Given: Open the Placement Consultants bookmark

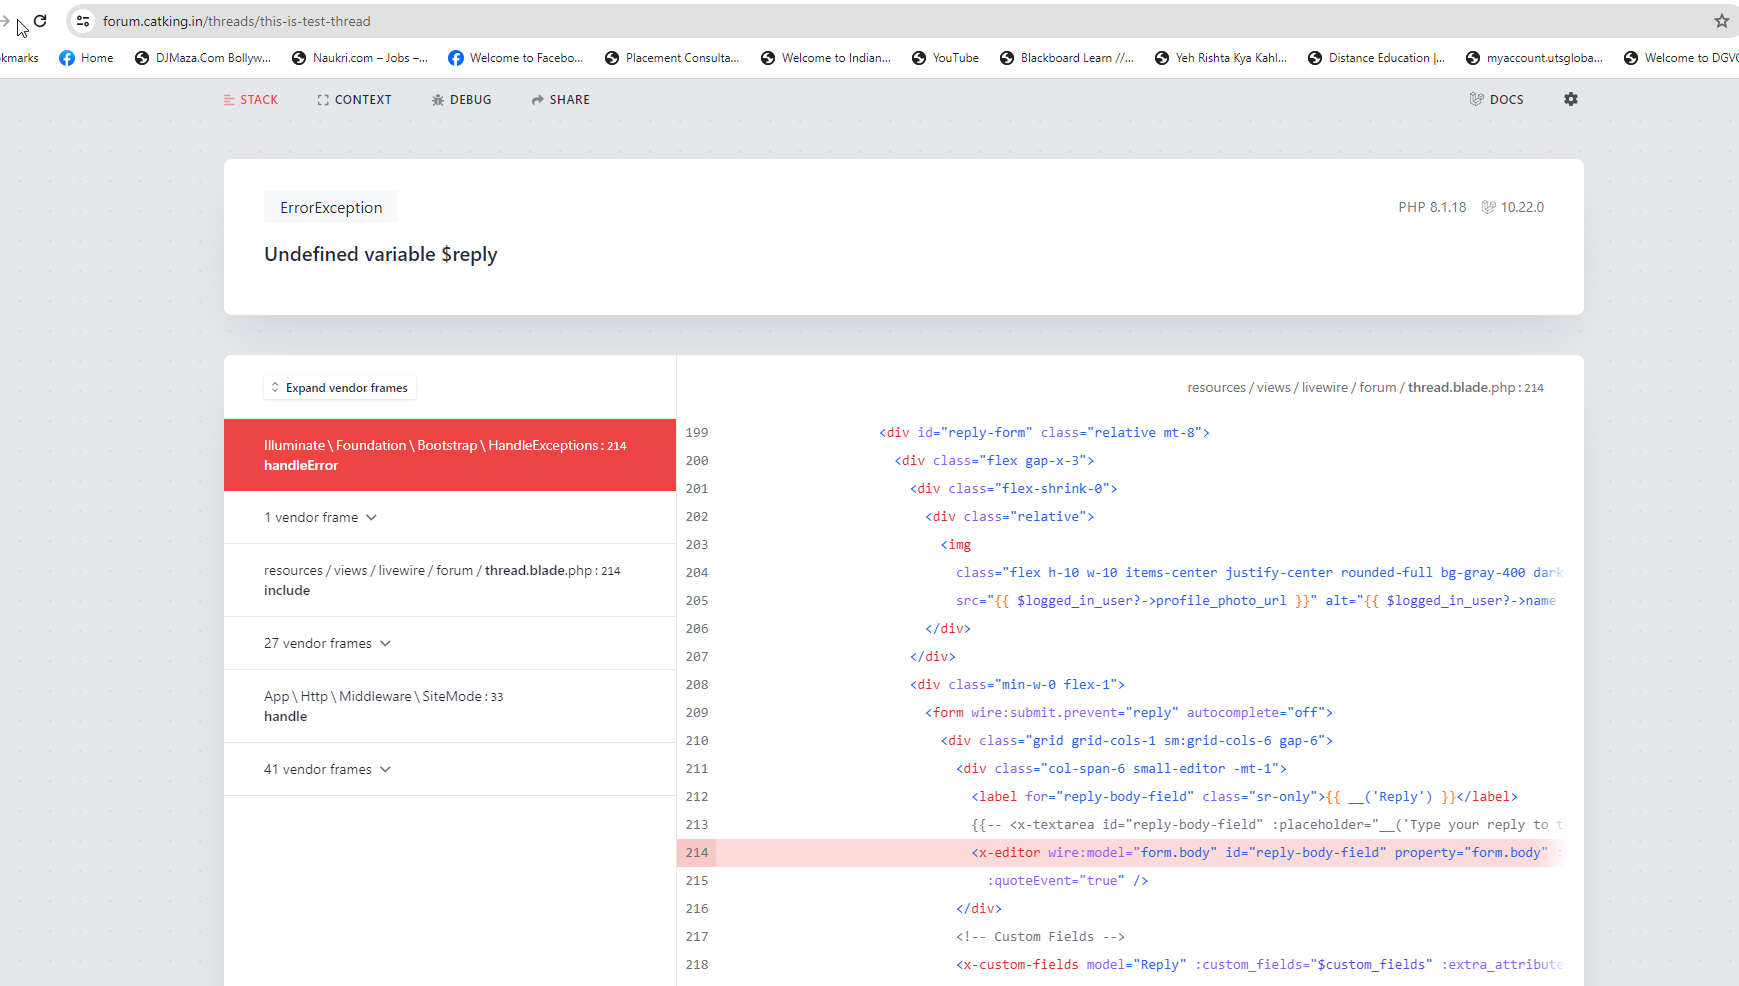Looking at the screenshot, I should [x=672, y=58].
